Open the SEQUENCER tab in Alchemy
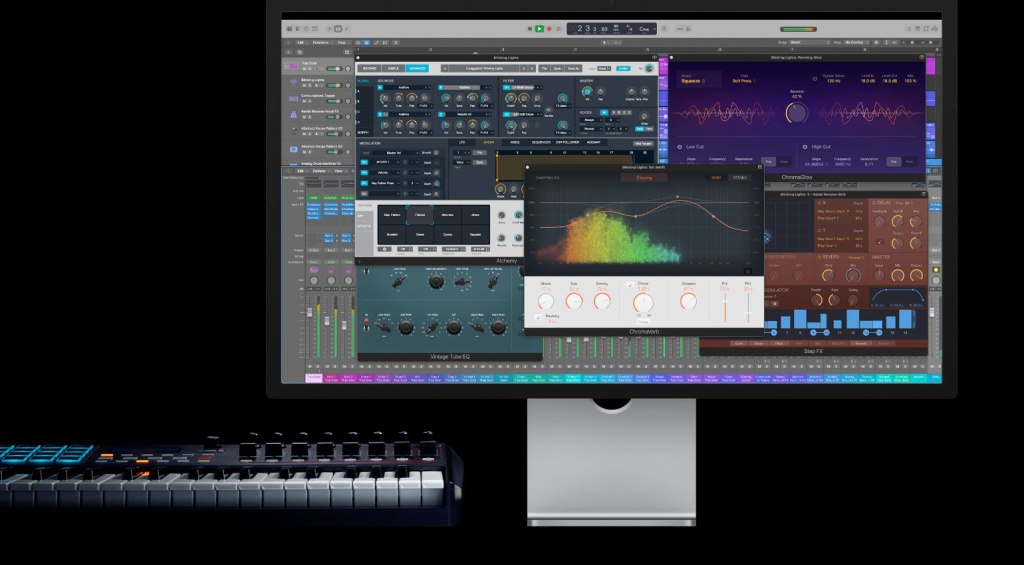This screenshot has width=1024, height=565. point(541,142)
